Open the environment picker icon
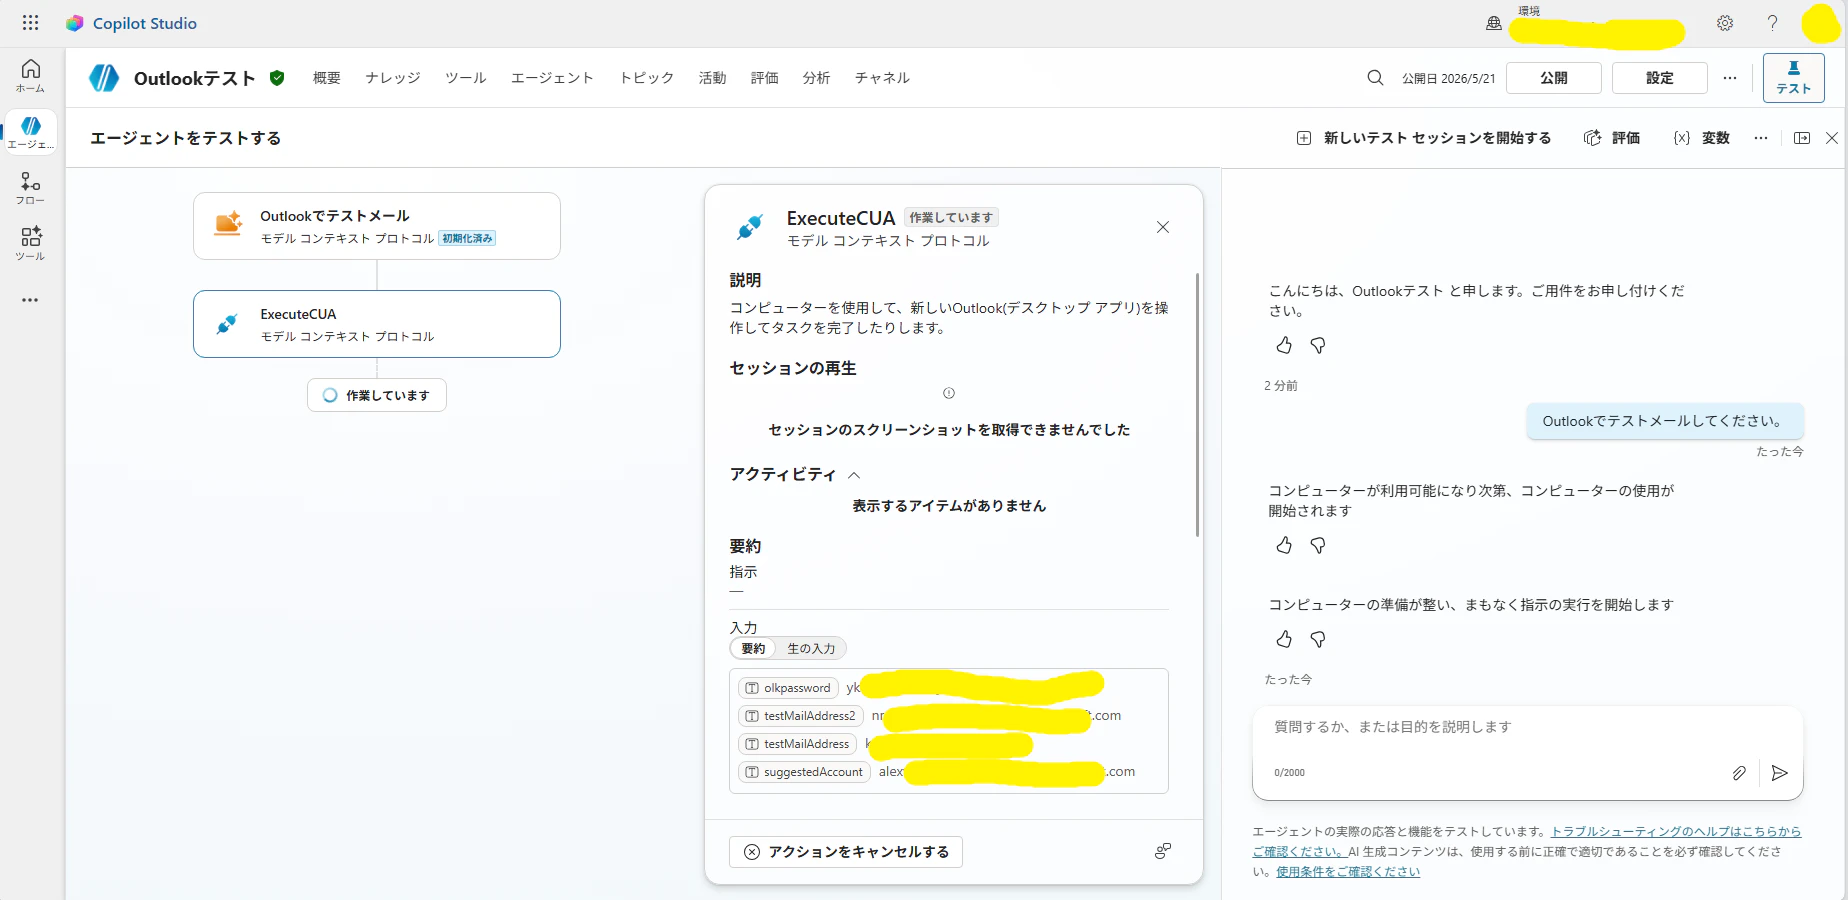 1494,23
